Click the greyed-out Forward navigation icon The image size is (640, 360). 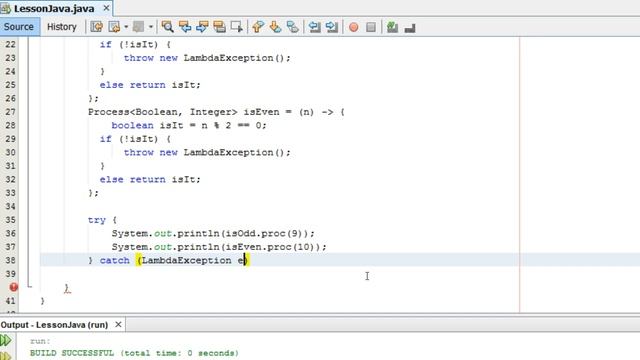click(138, 27)
